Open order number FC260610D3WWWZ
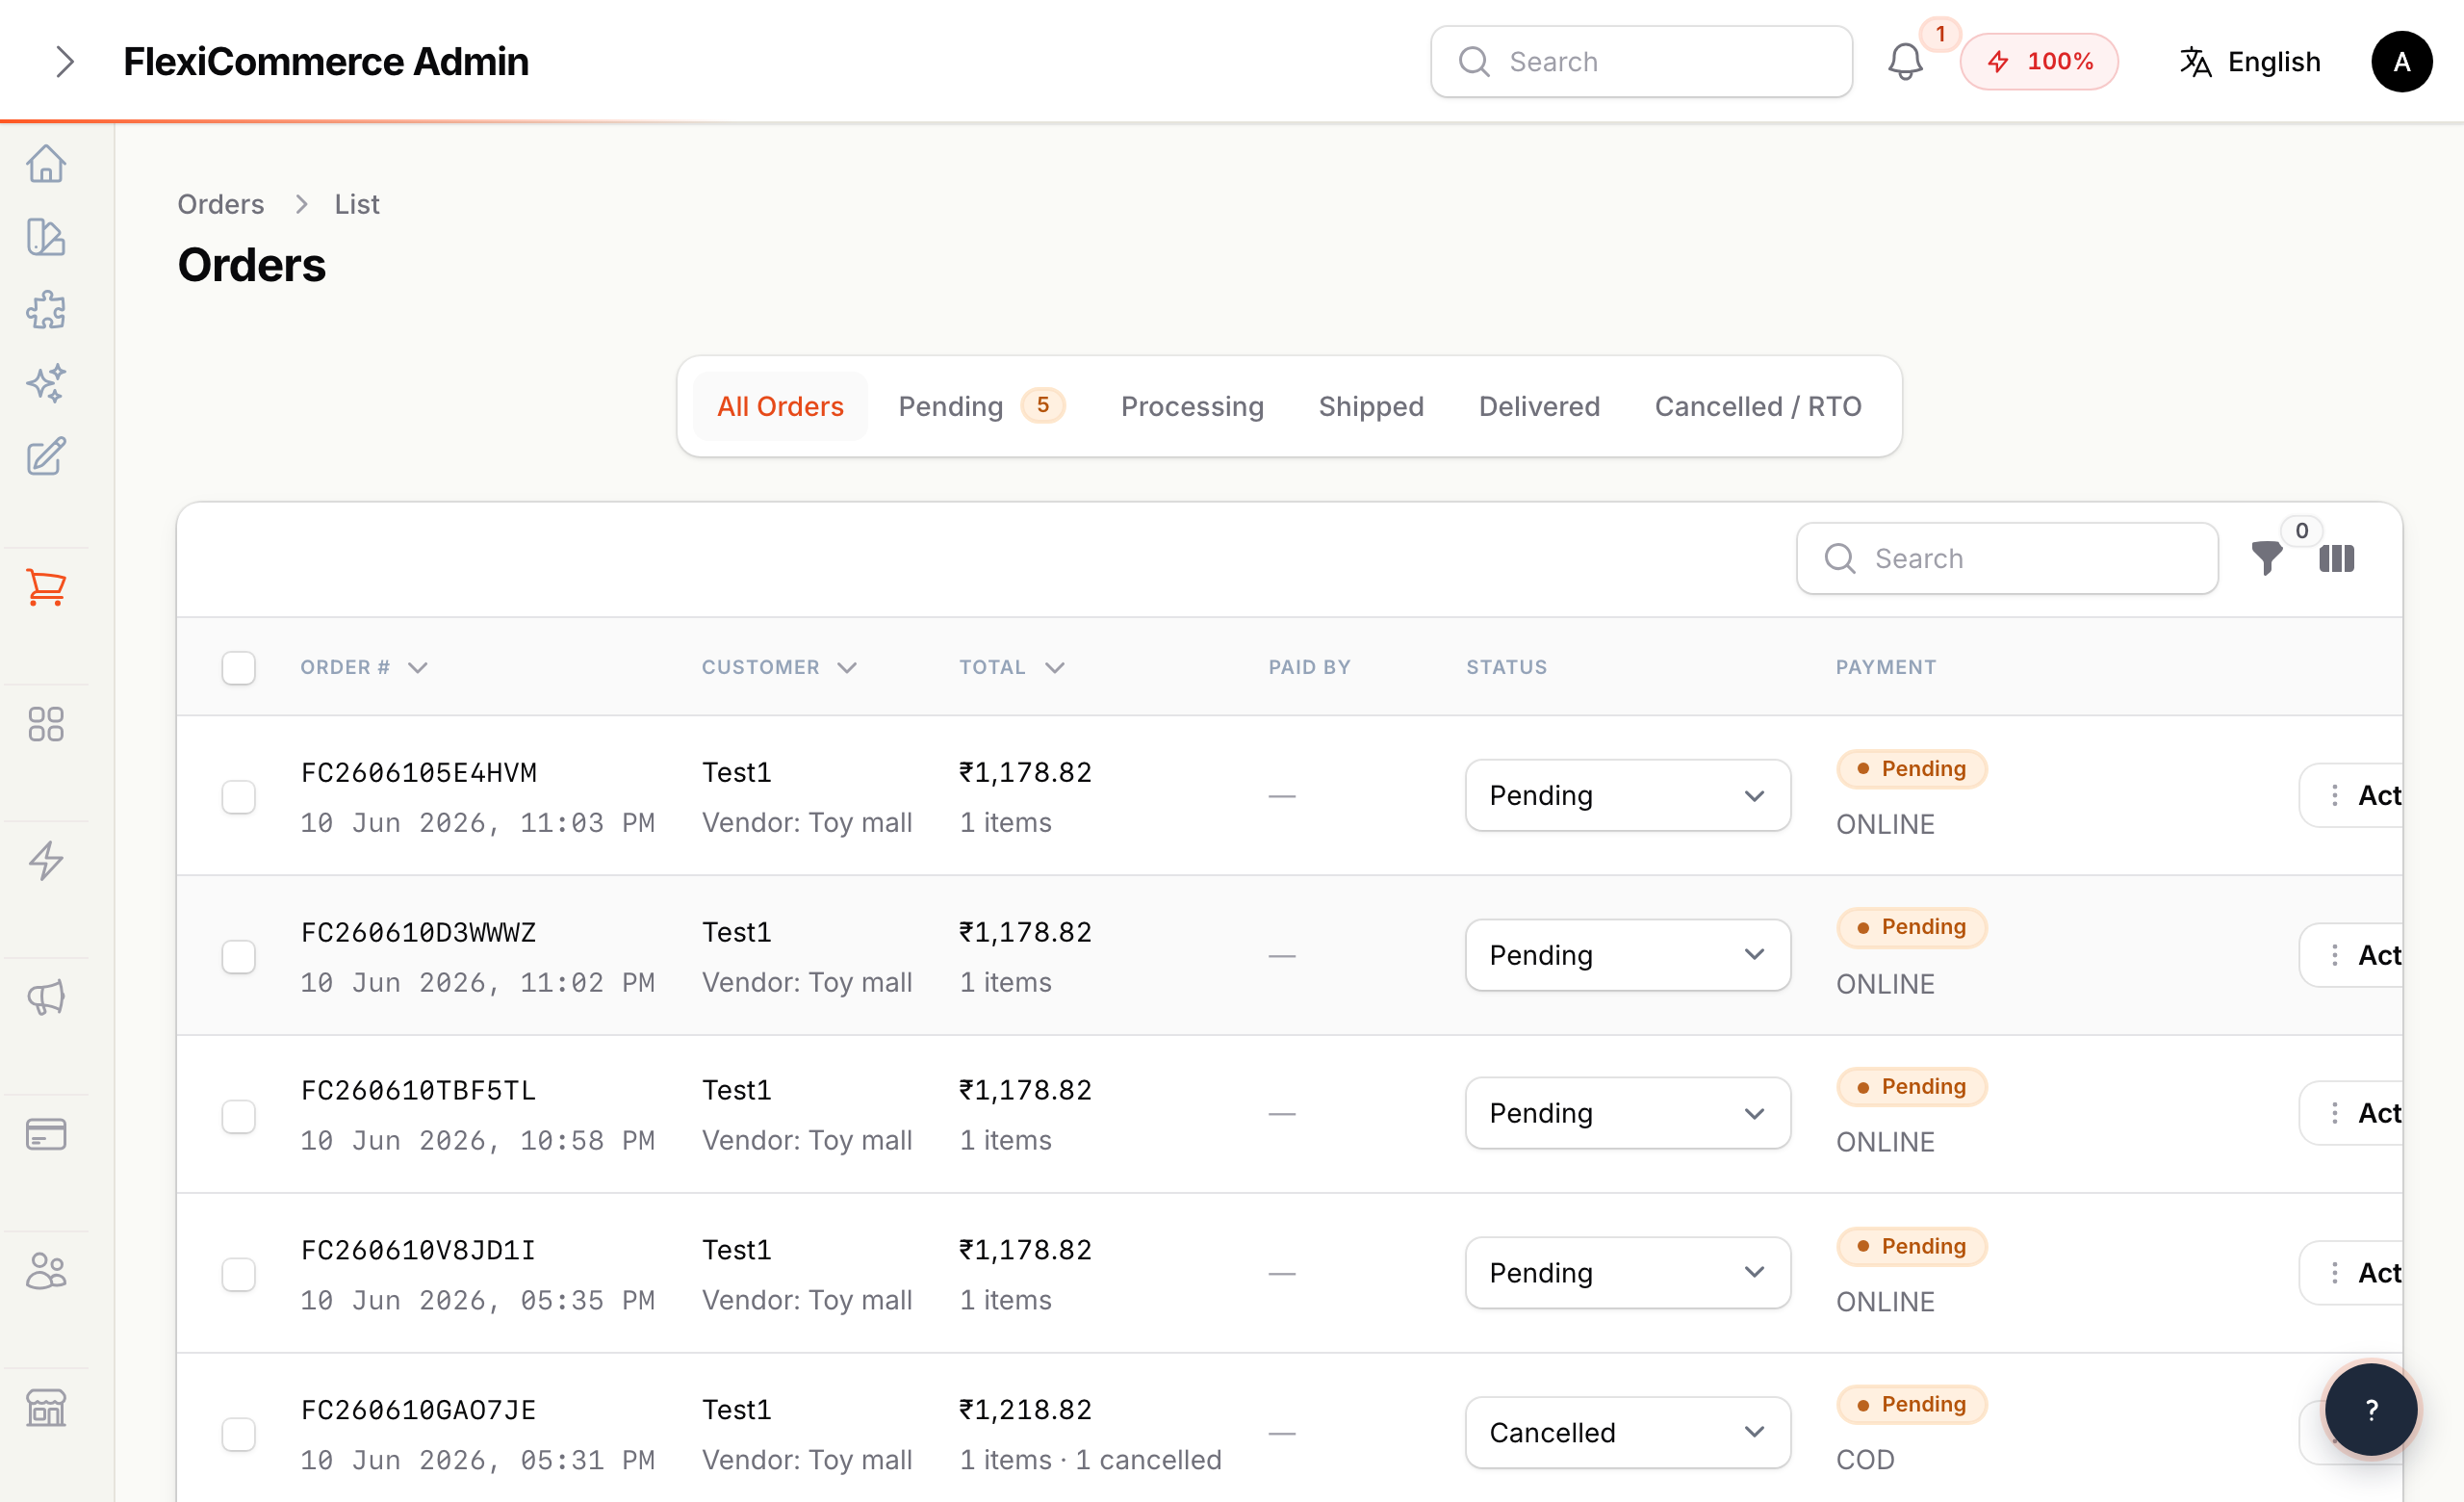2464x1502 pixels. [x=419, y=932]
